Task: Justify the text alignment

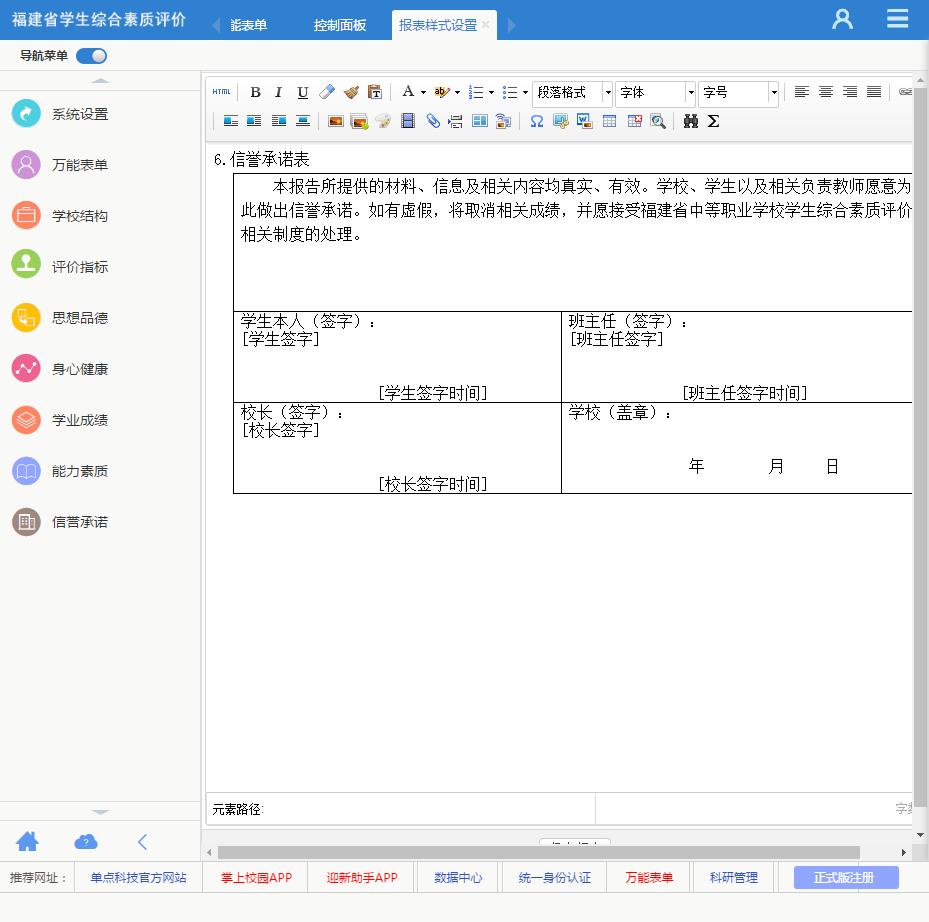Action: [874, 92]
